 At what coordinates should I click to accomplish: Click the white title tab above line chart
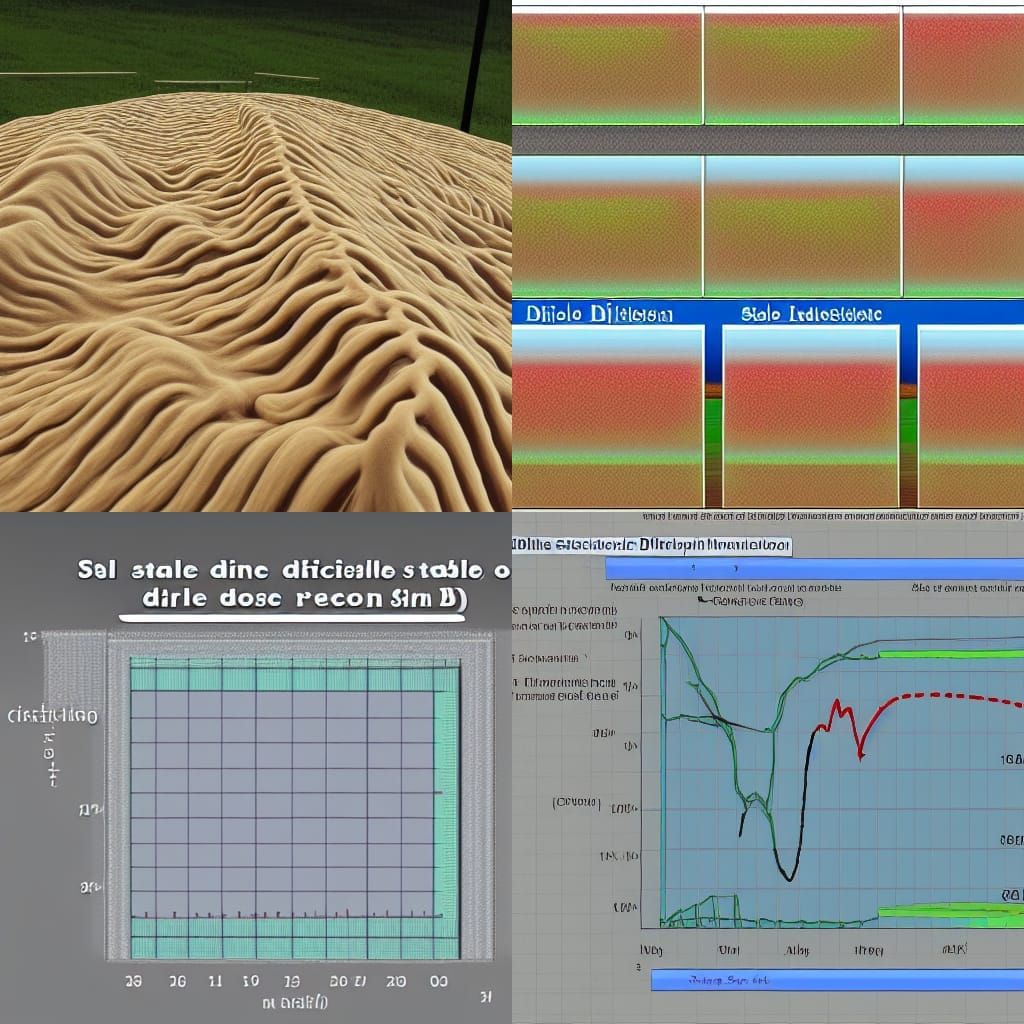652,546
